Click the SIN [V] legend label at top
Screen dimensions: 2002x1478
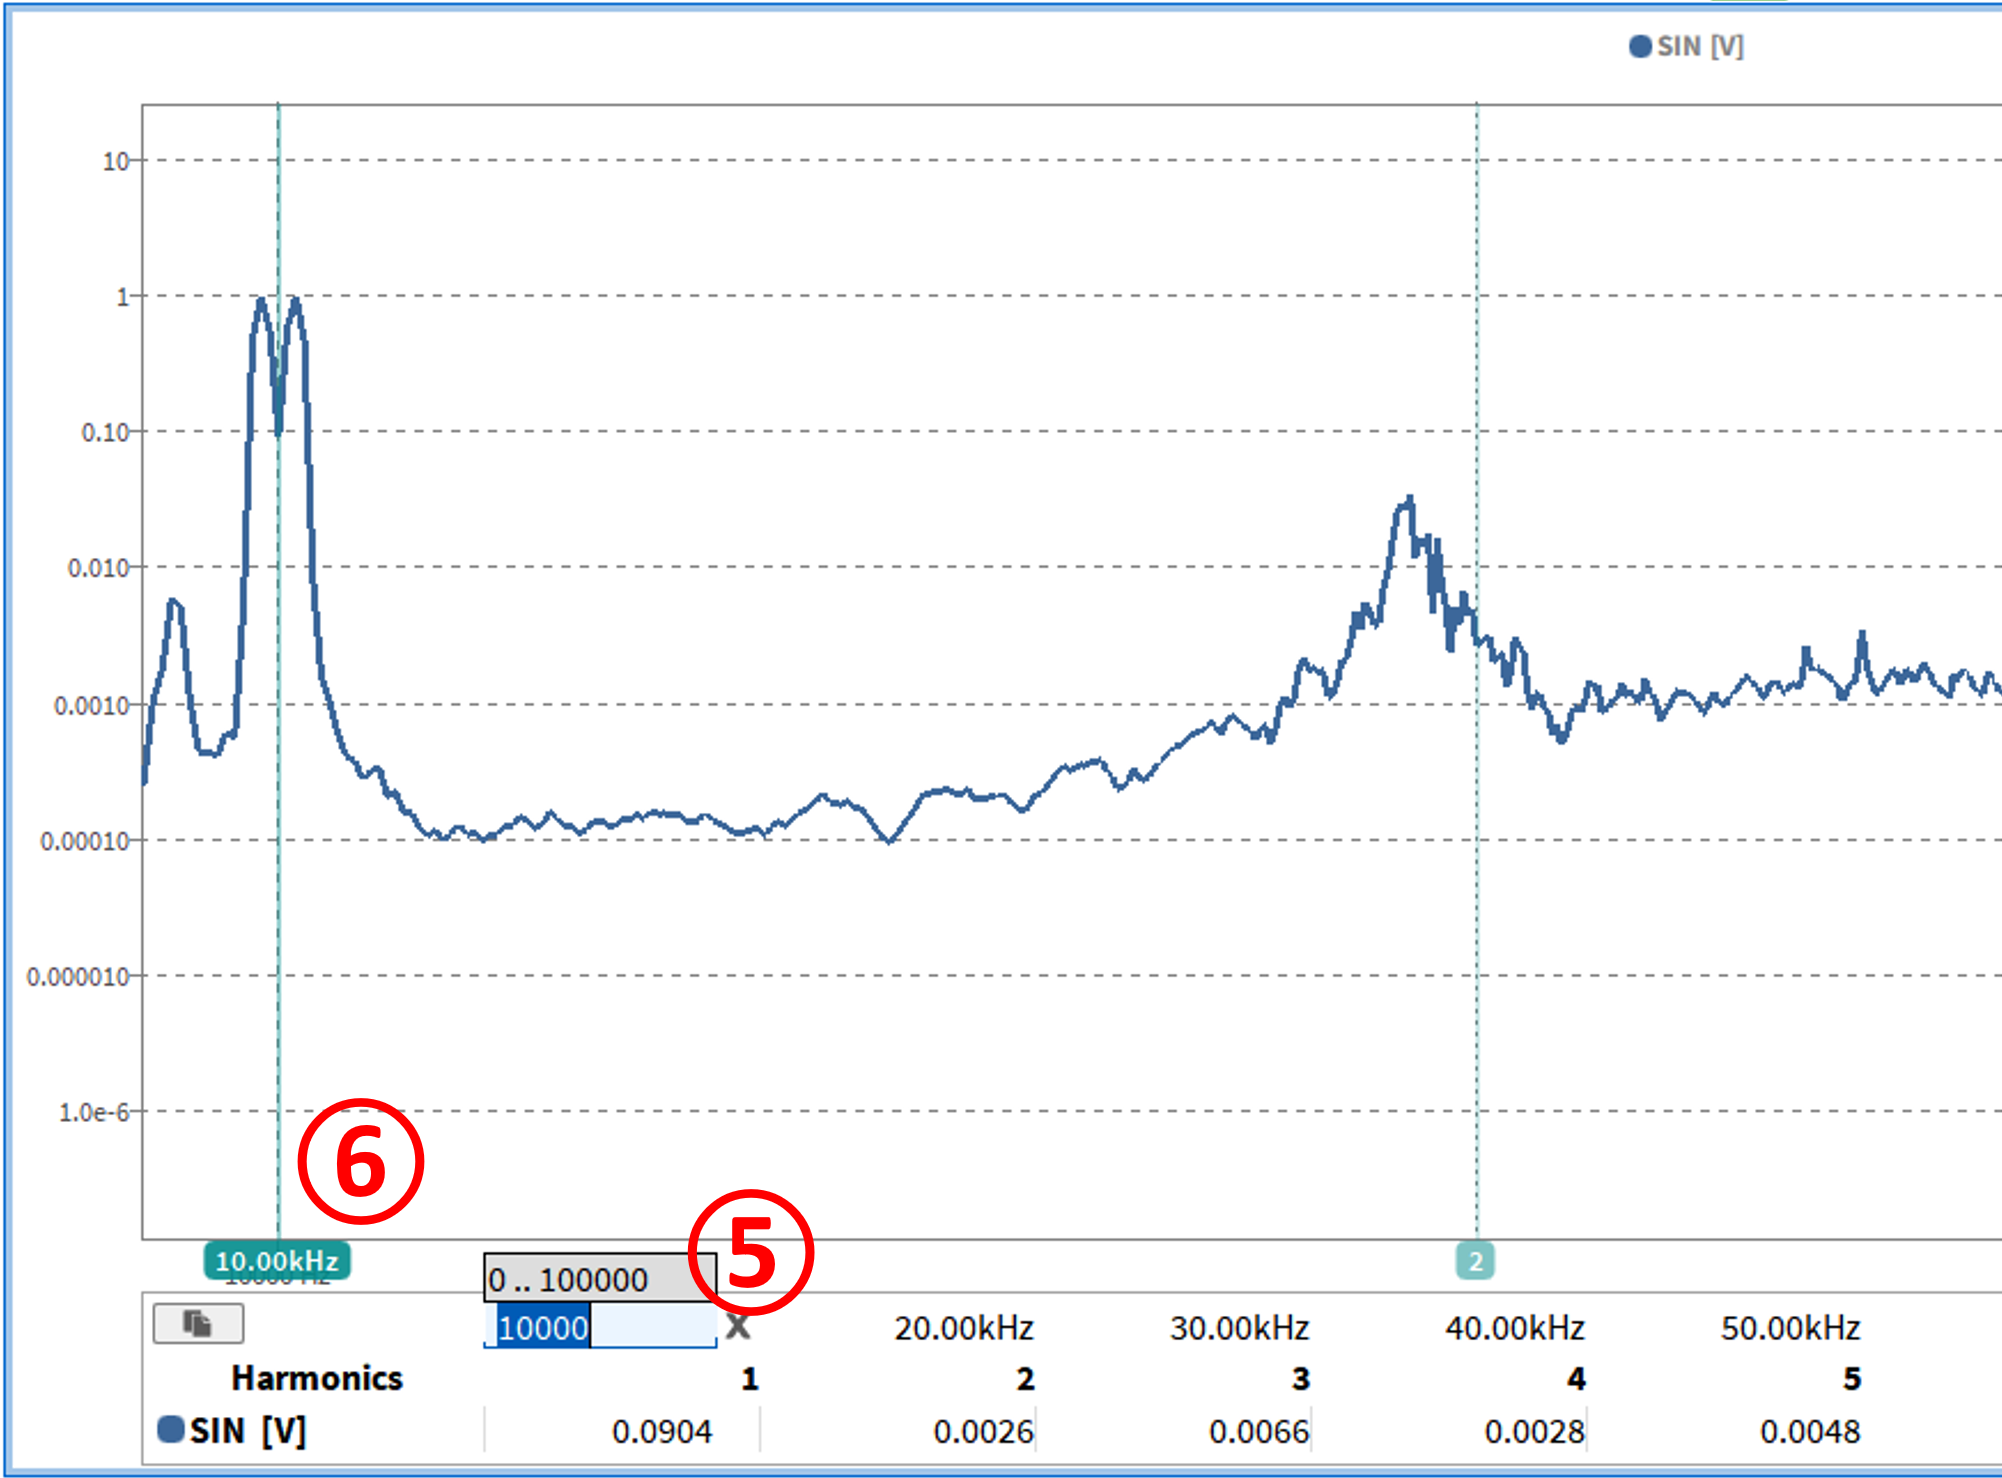[x=1700, y=47]
